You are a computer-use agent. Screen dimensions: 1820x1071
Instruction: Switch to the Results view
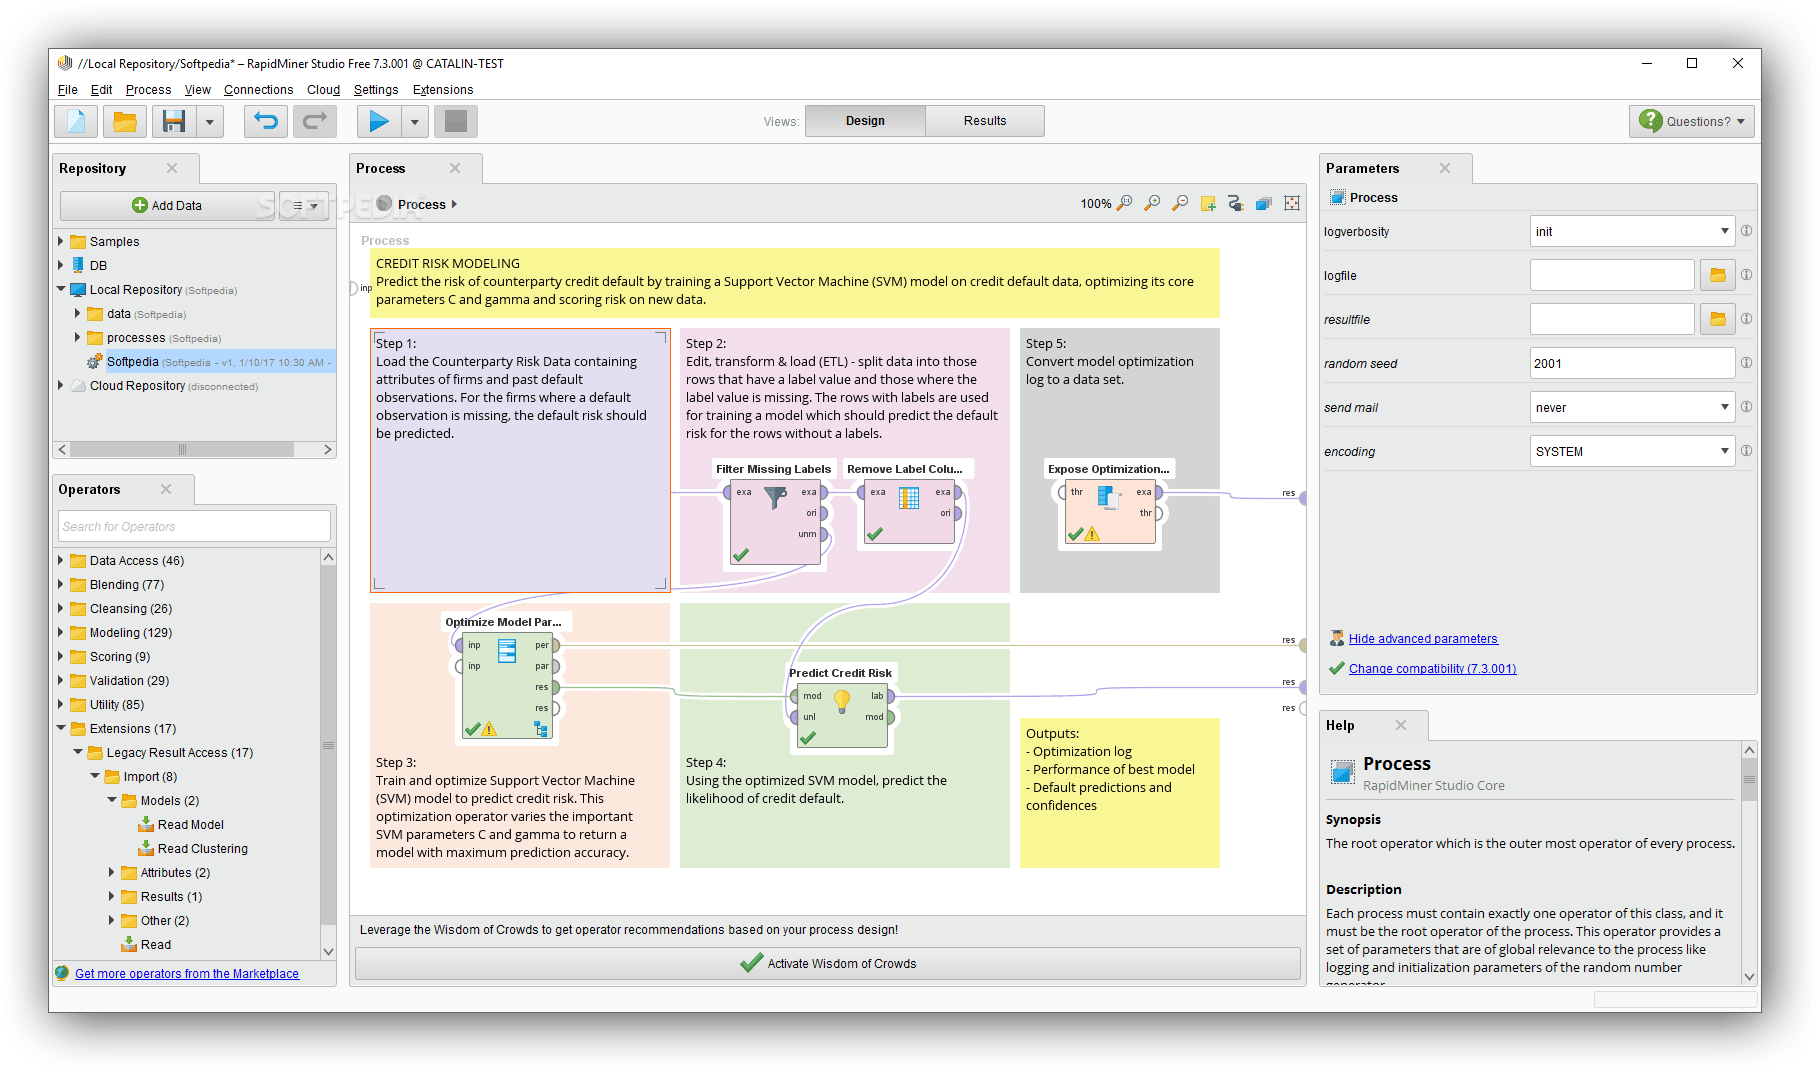coord(985,121)
